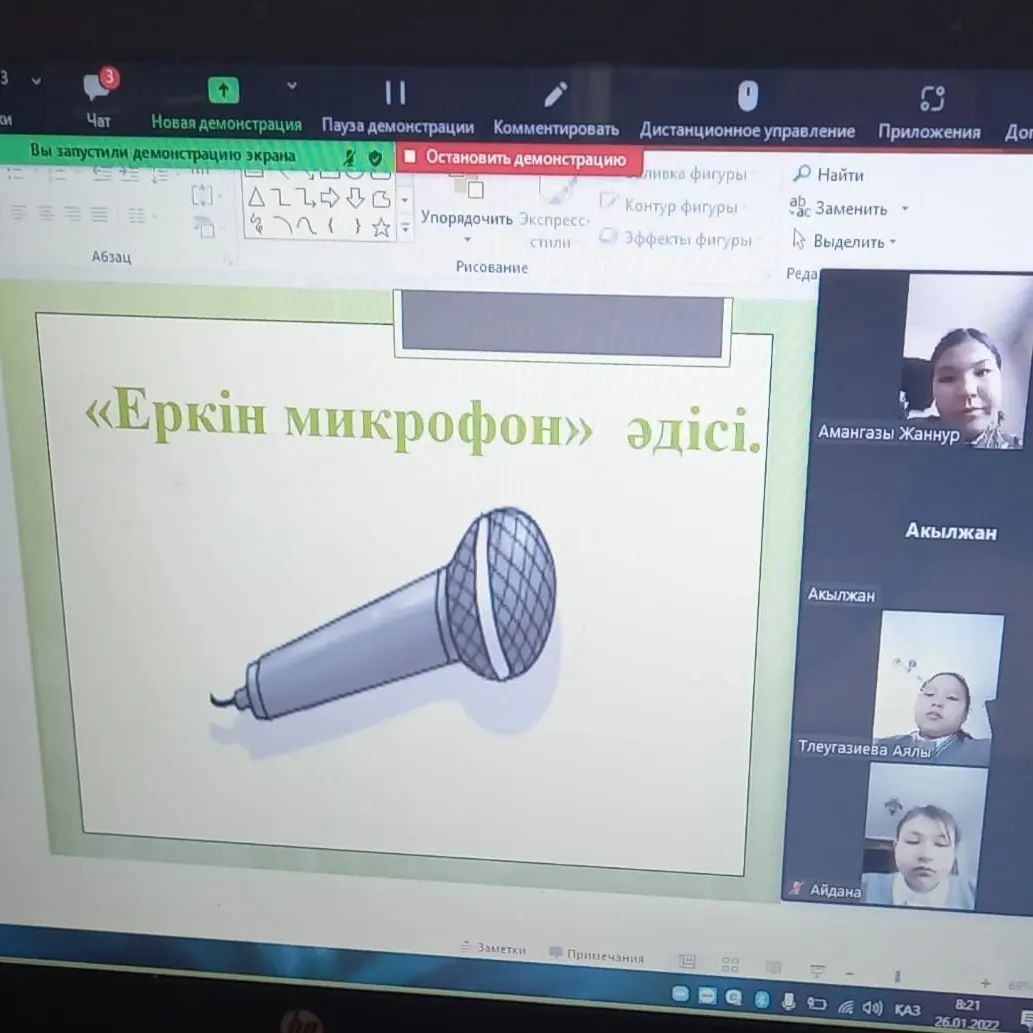The image size is (1033, 1033).
Task: Open the volume icon in system tray
Action: click(873, 1007)
